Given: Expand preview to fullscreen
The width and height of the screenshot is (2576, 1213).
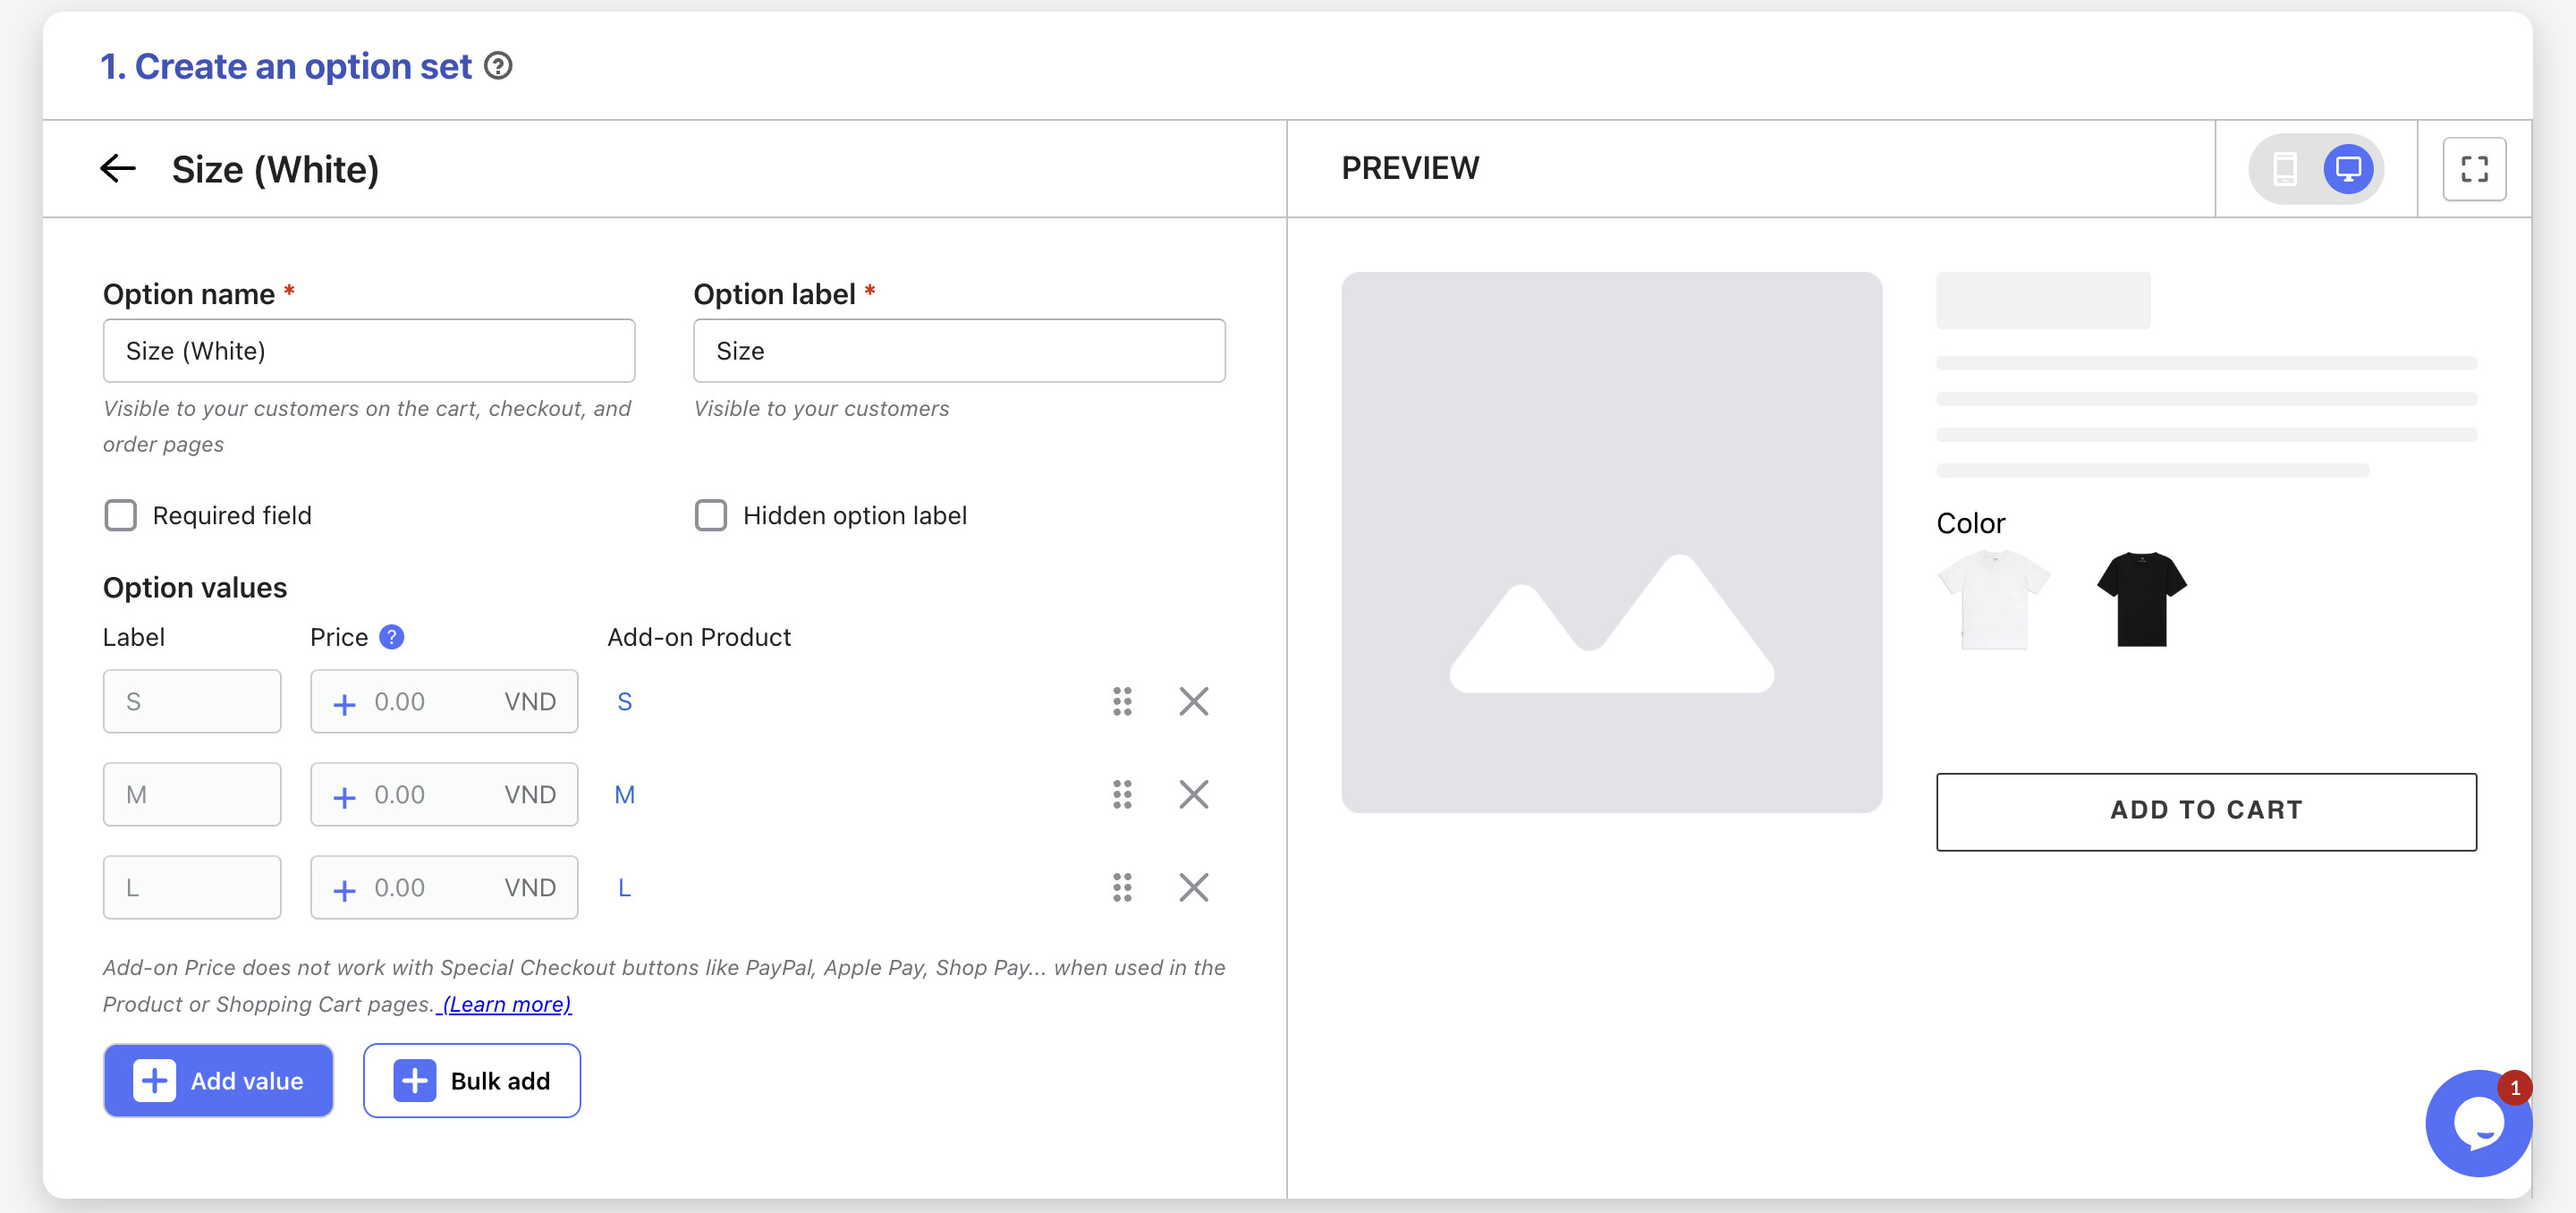Looking at the screenshot, I should pyautogui.click(x=2474, y=169).
